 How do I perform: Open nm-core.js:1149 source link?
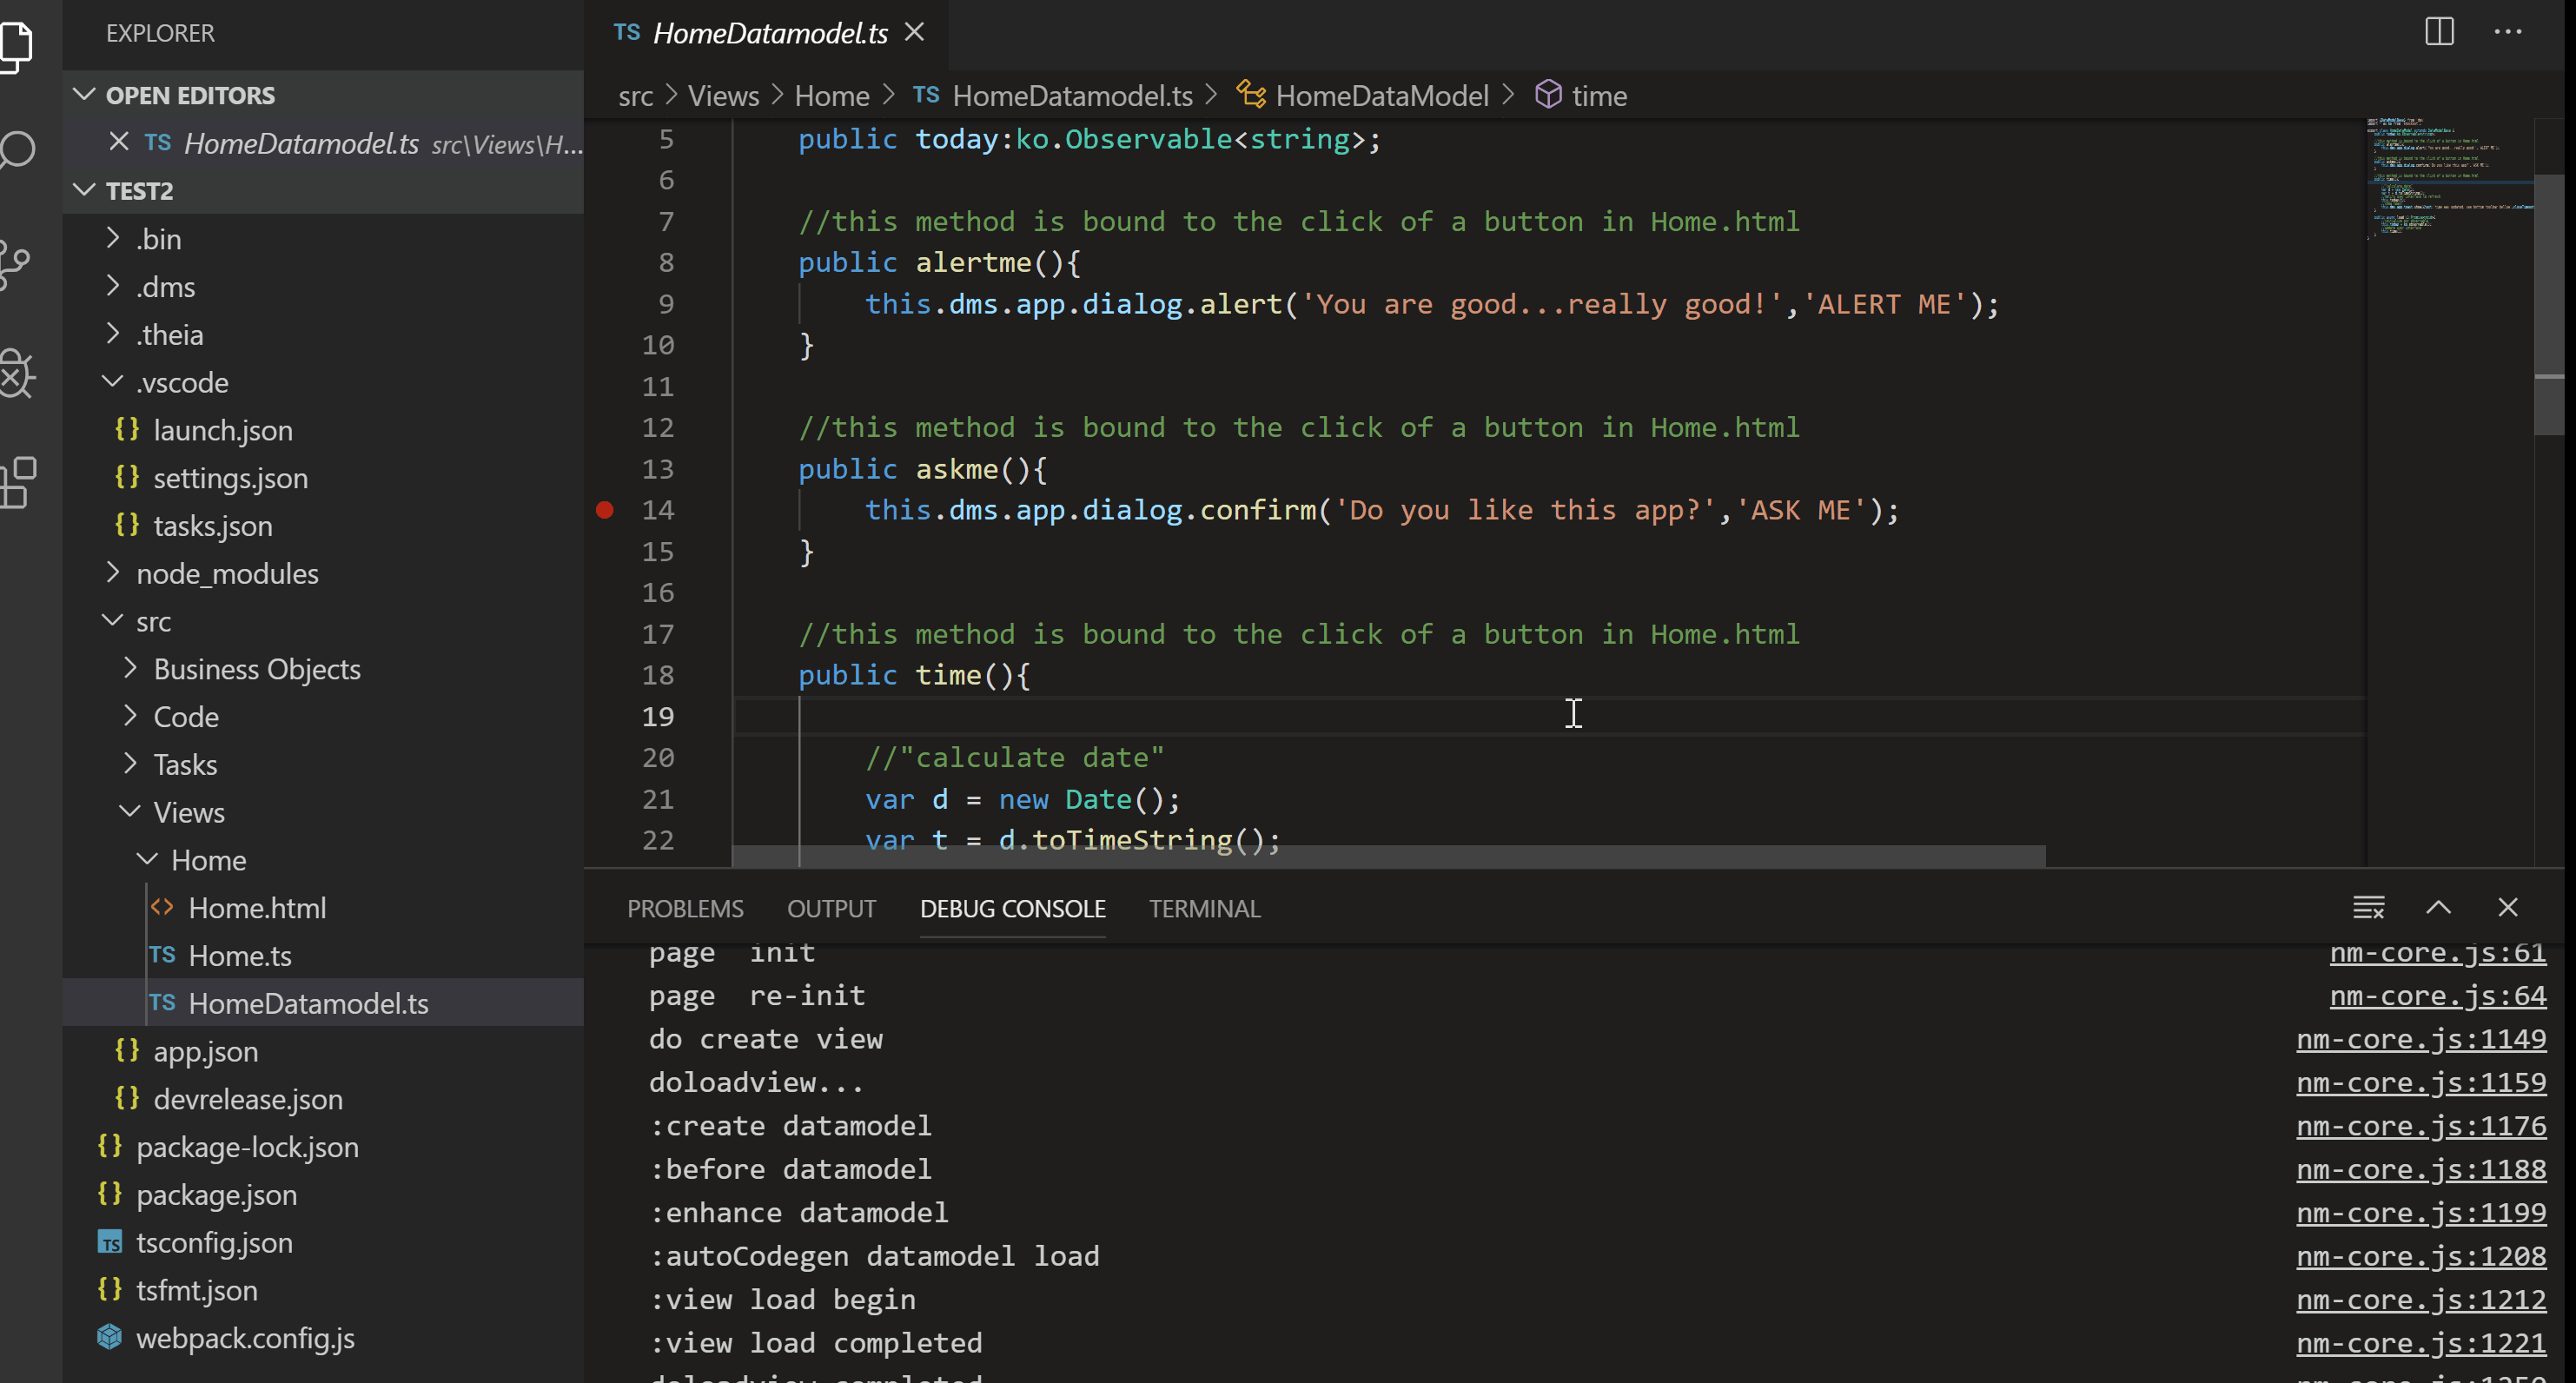(x=2421, y=1039)
